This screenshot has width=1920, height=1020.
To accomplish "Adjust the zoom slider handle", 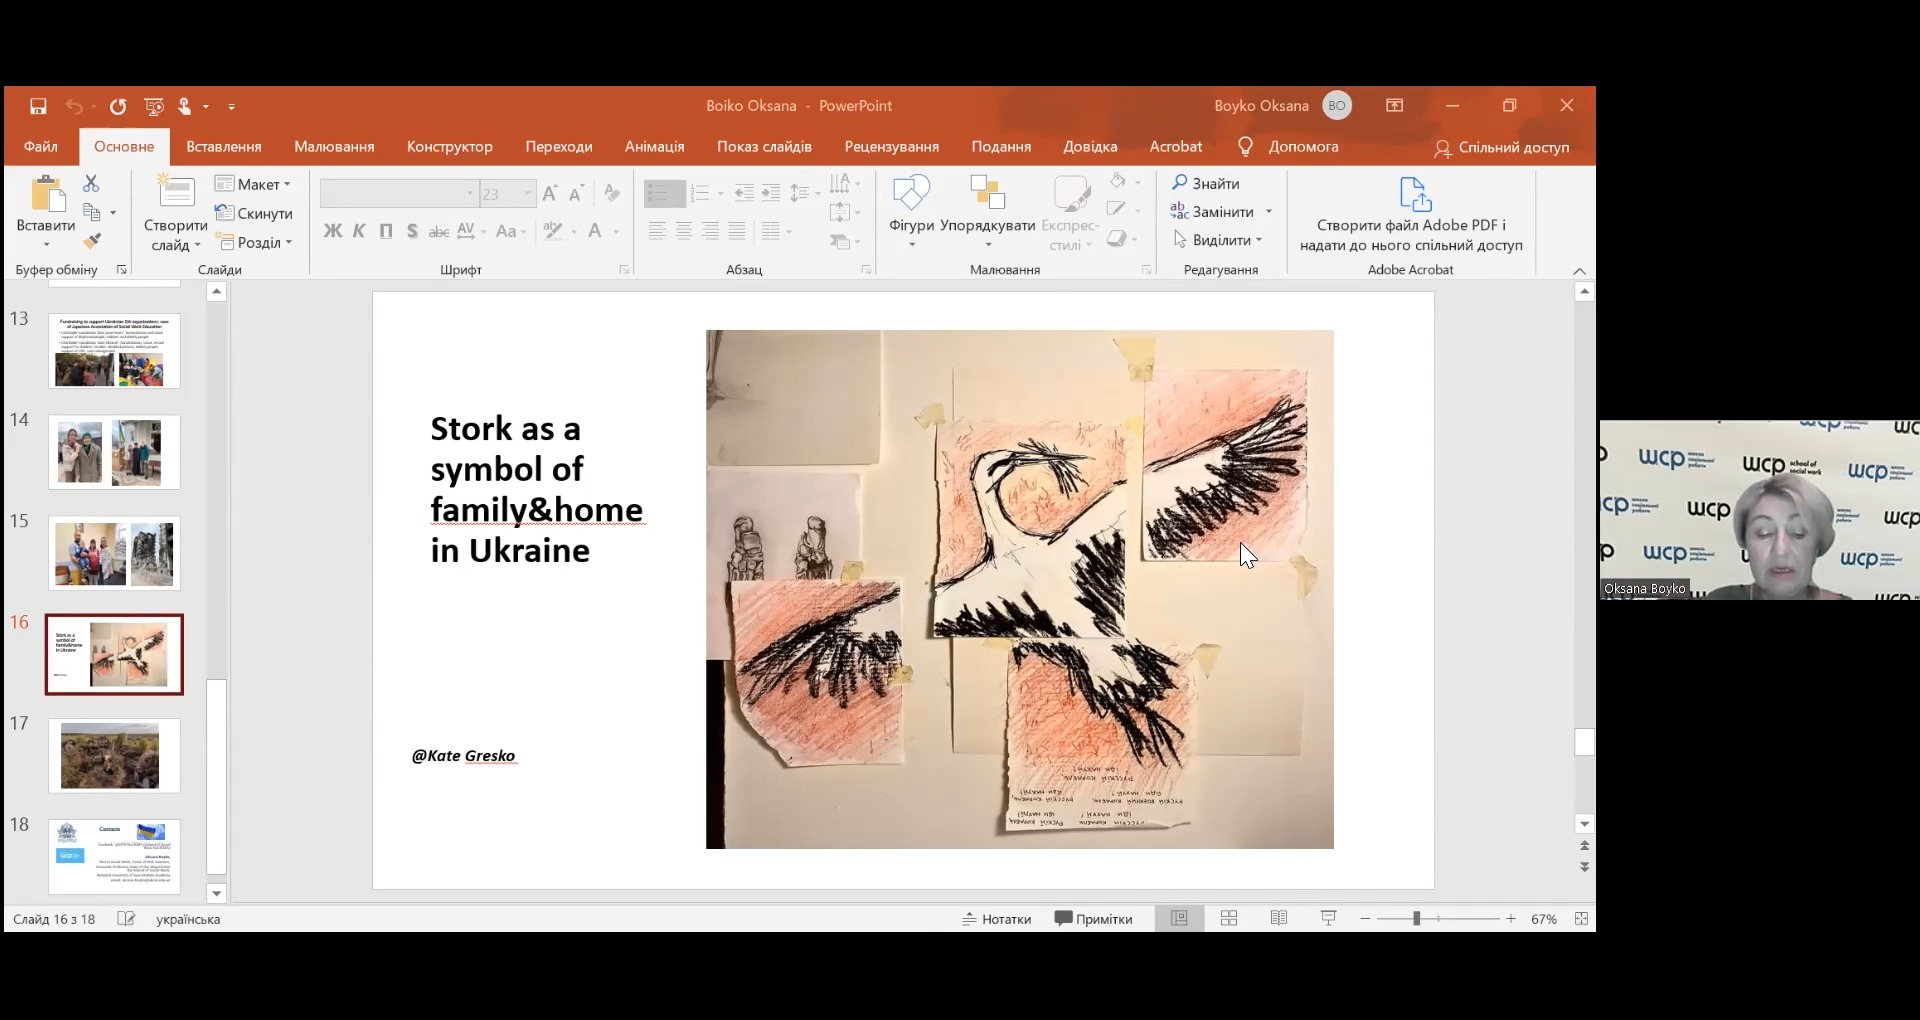I will (x=1416, y=918).
